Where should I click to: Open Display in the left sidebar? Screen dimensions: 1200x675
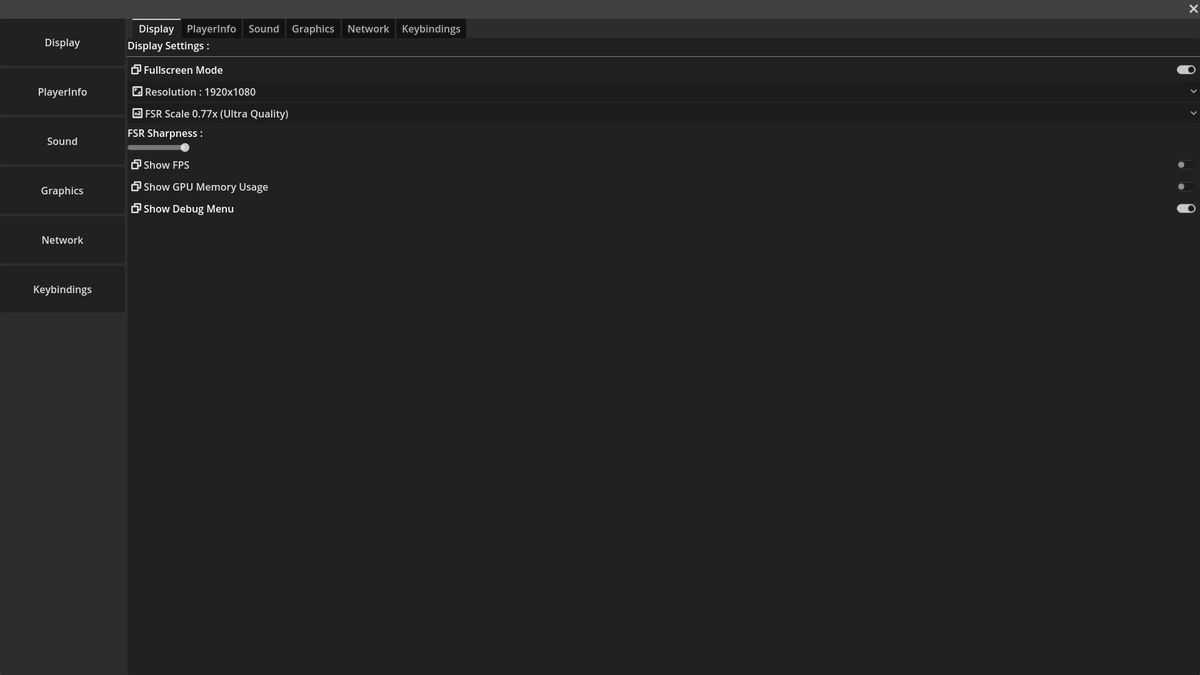point(62,43)
